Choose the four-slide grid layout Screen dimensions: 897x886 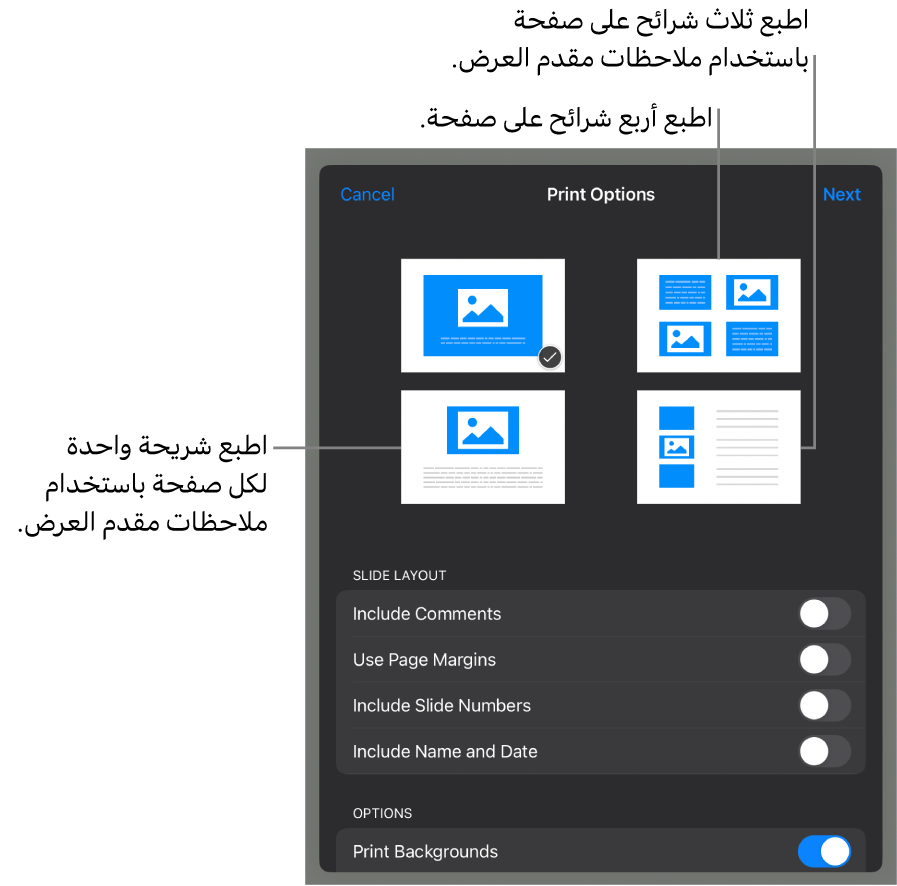coord(718,314)
